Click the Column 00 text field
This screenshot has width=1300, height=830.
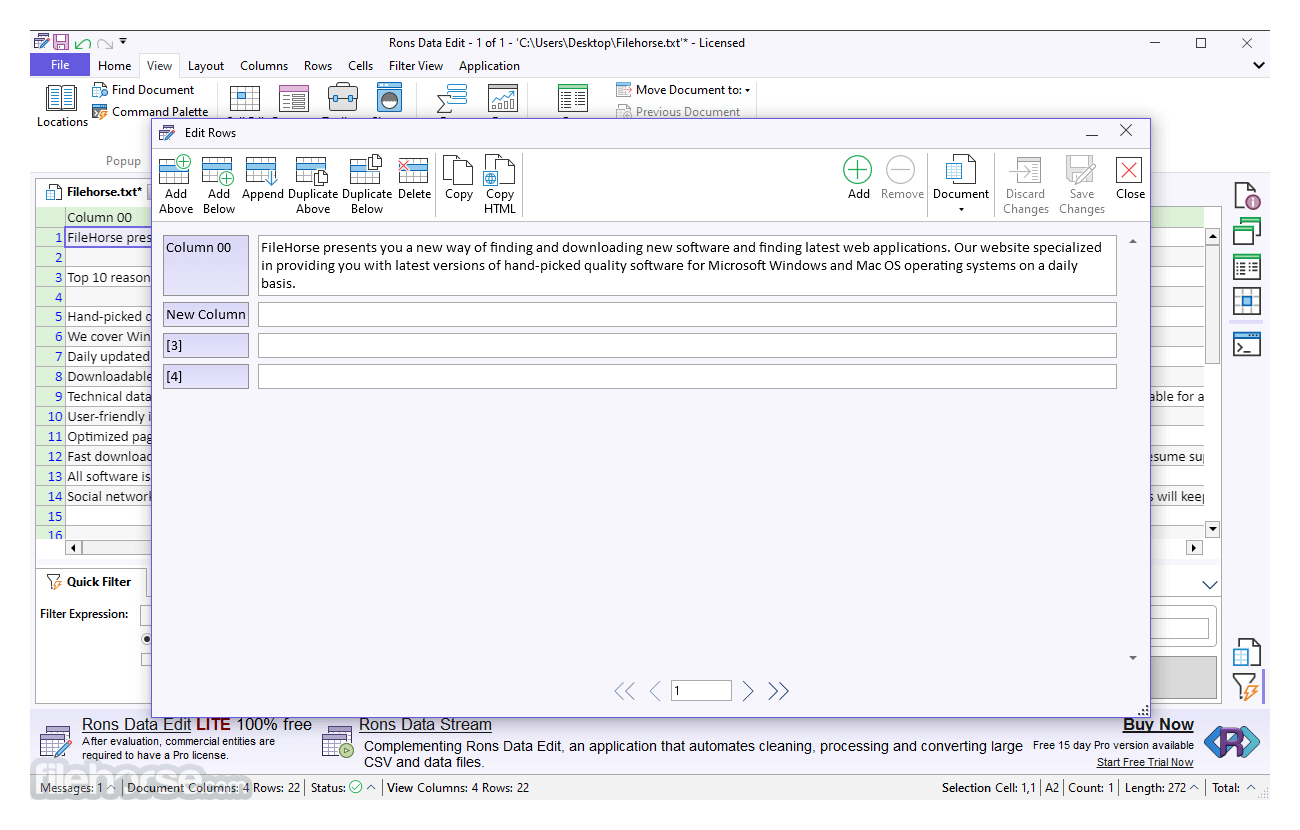click(x=687, y=266)
